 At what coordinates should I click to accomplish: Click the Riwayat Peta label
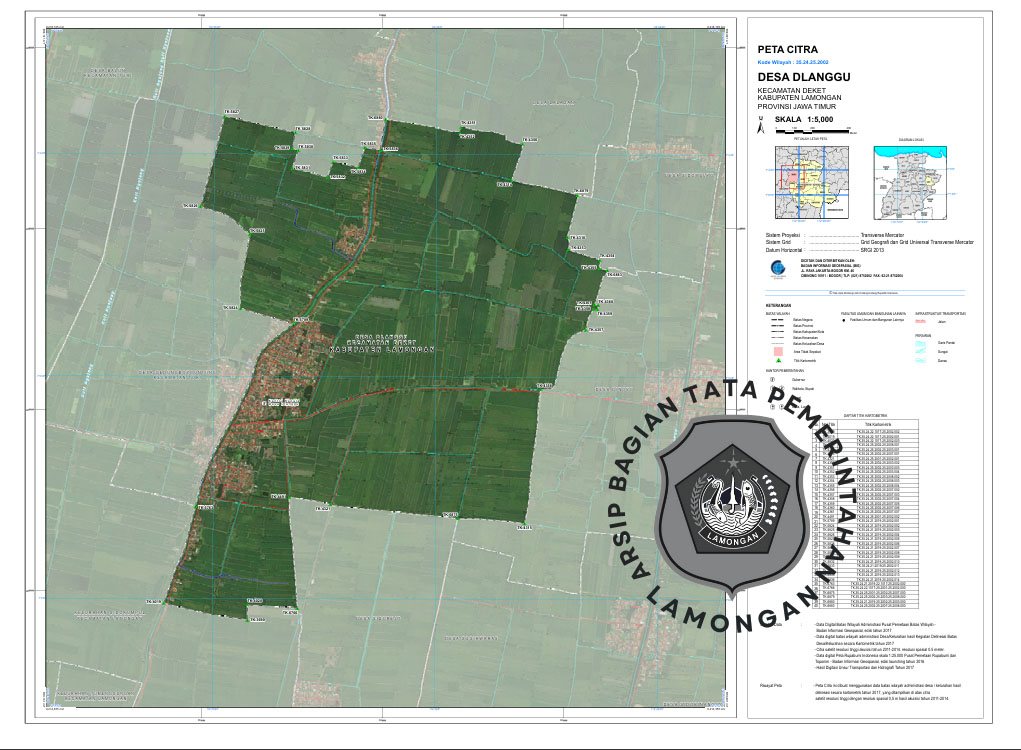(769, 685)
